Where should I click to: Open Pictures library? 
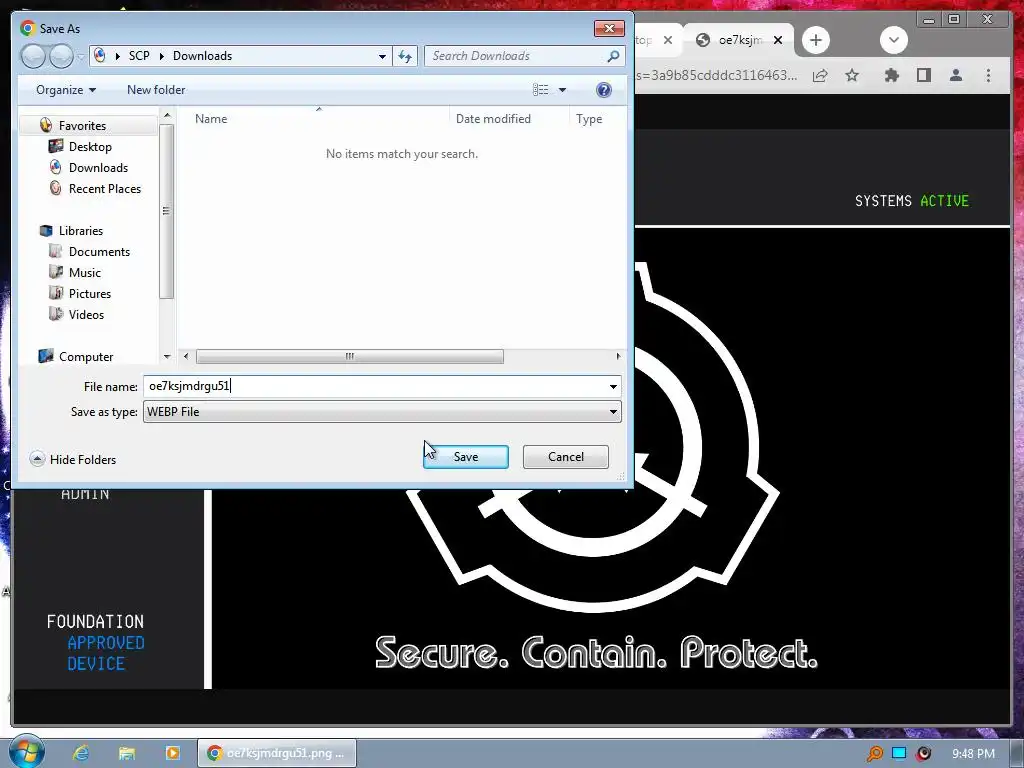coord(89,294)
